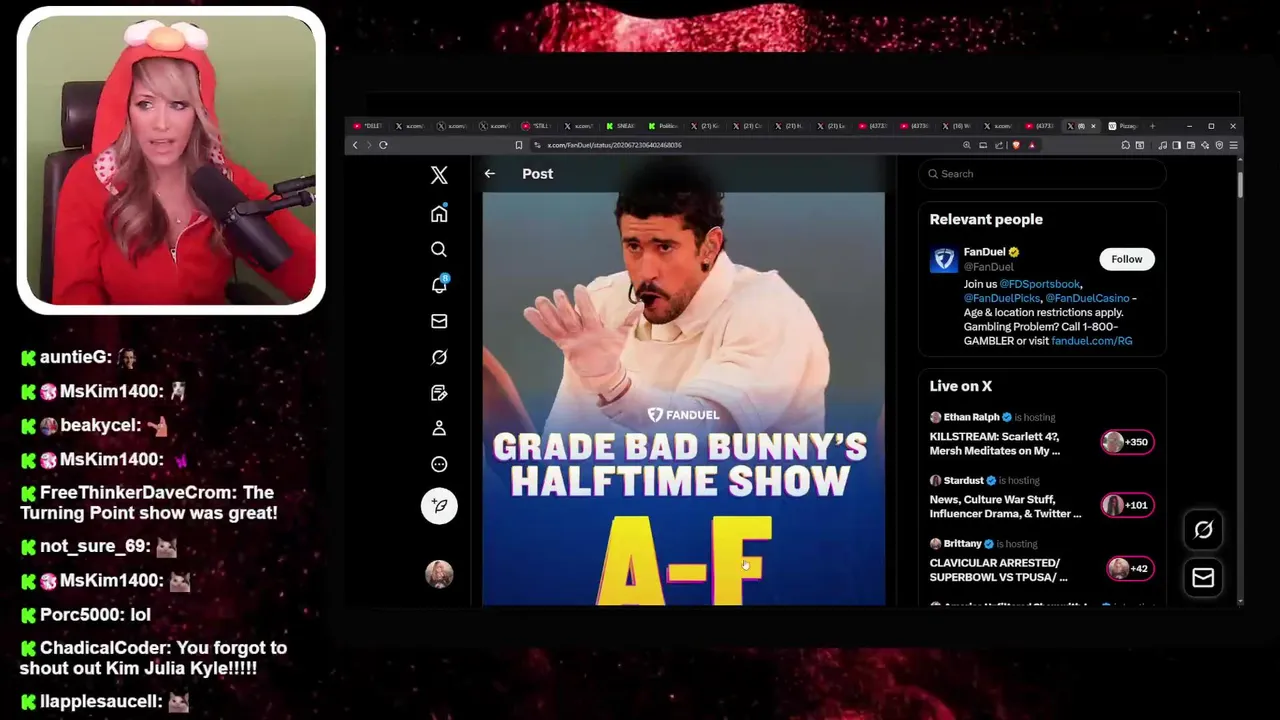Click the +101 listeners badge

(1127, 505)
